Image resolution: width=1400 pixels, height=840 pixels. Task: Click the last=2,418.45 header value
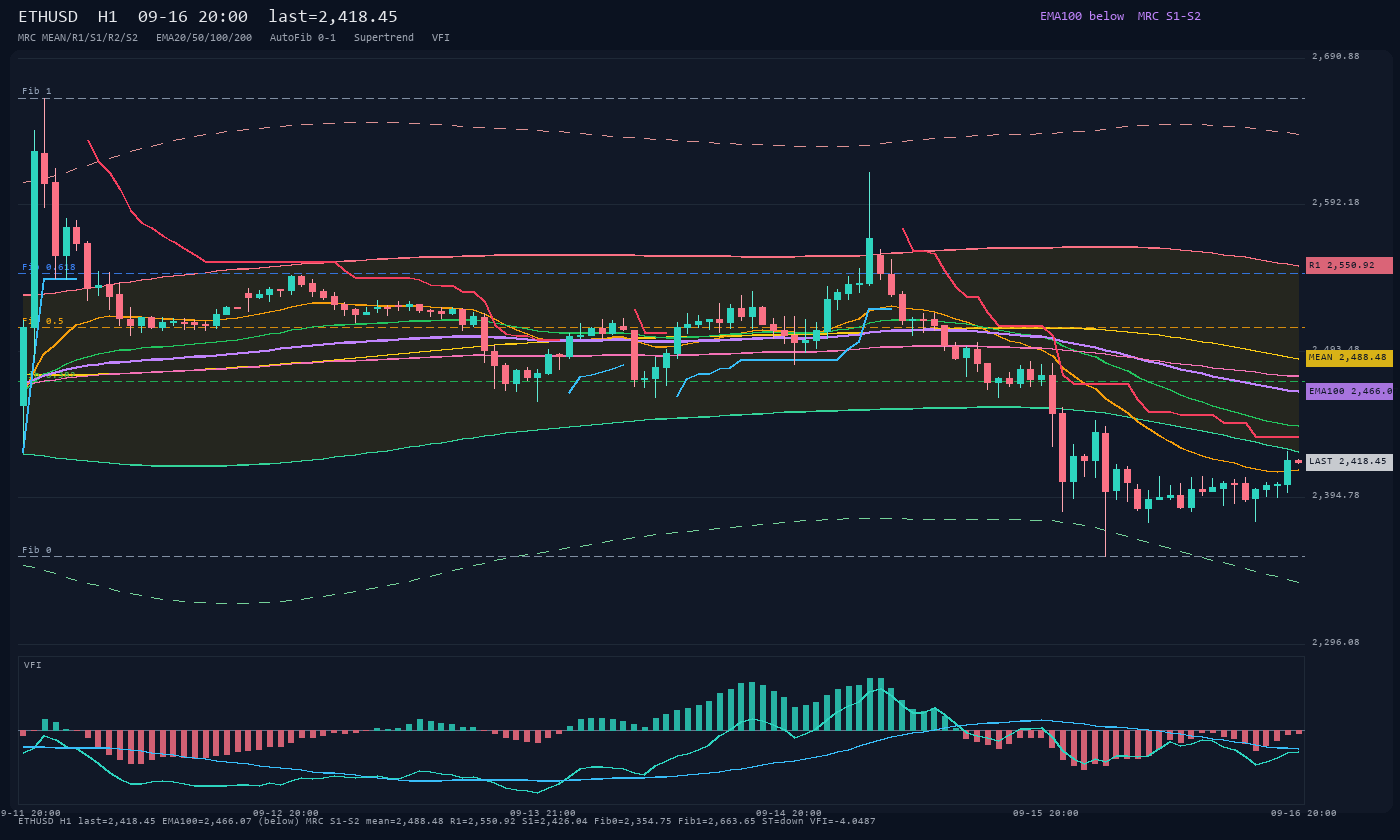[x=333, y=16]
